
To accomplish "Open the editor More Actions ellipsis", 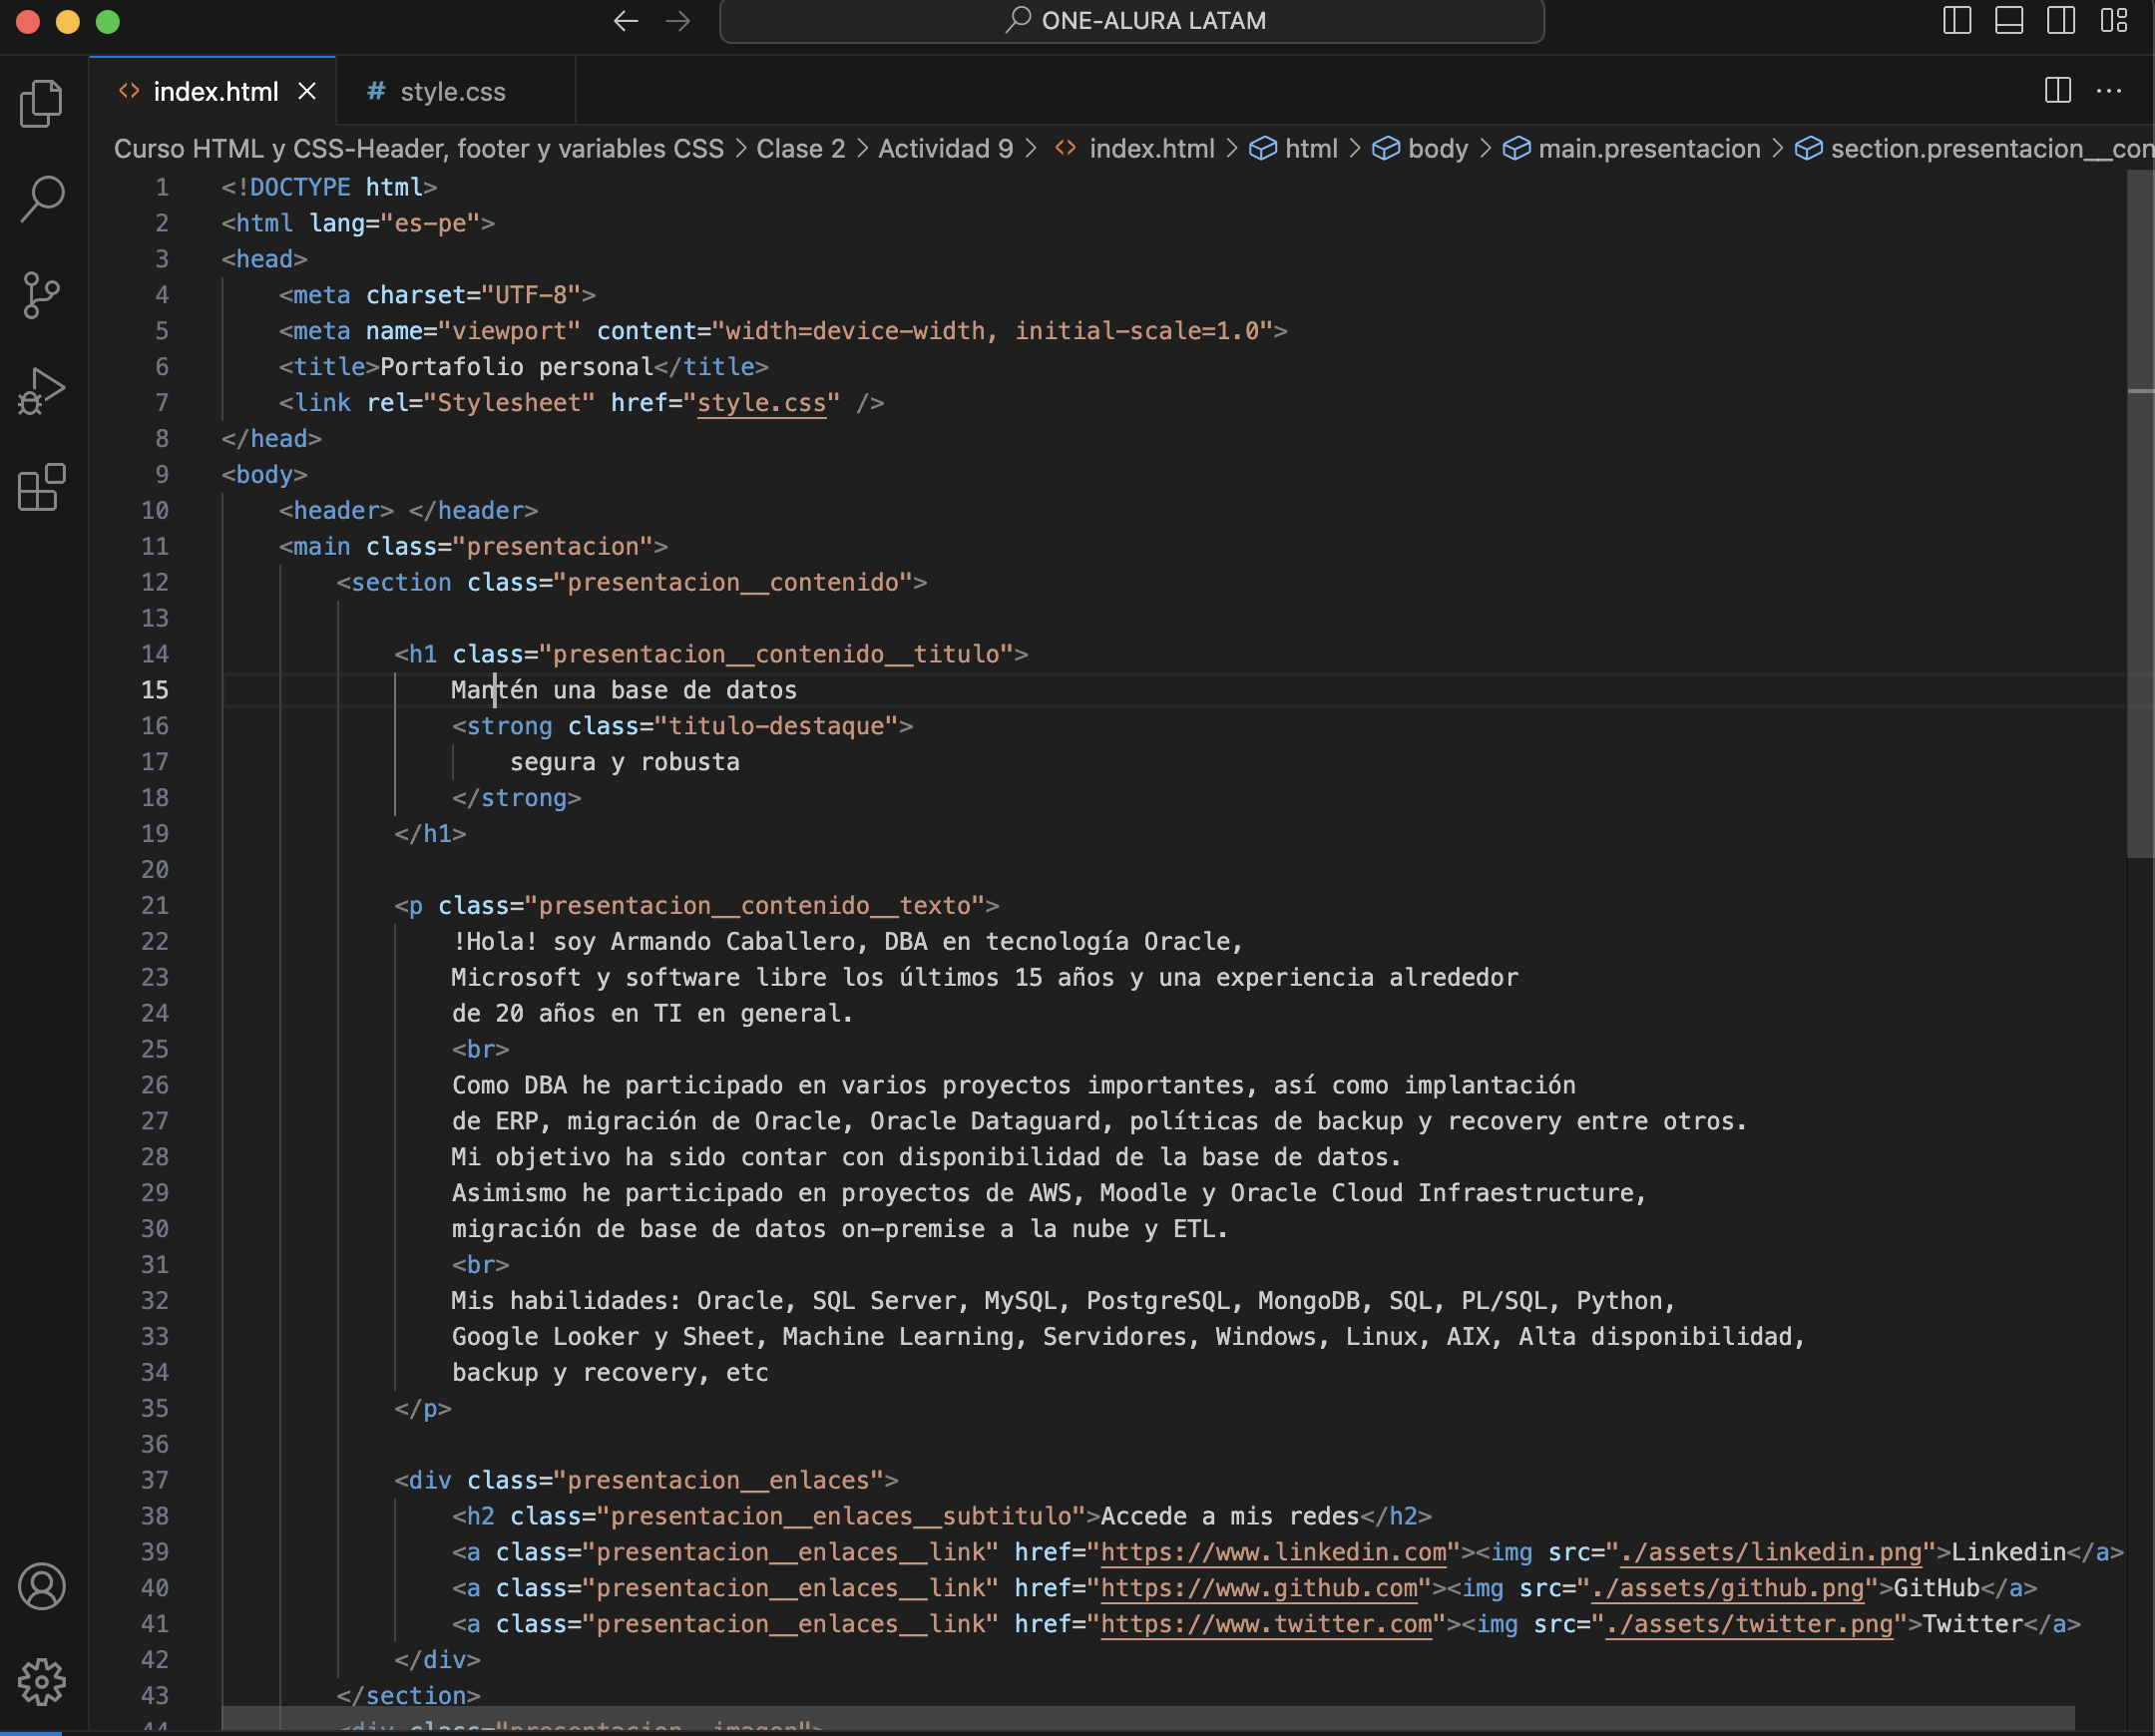I will tap(2109, 91).
